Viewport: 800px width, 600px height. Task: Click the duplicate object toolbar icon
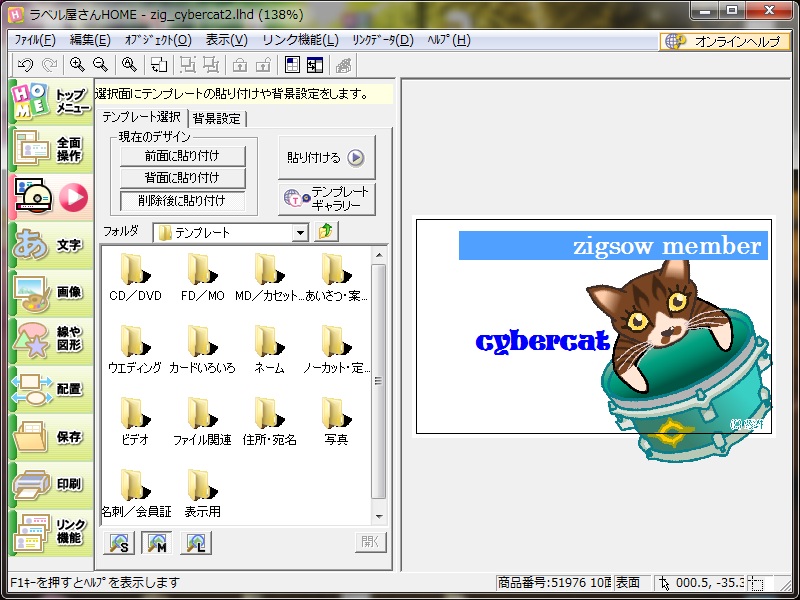point(159,65)
